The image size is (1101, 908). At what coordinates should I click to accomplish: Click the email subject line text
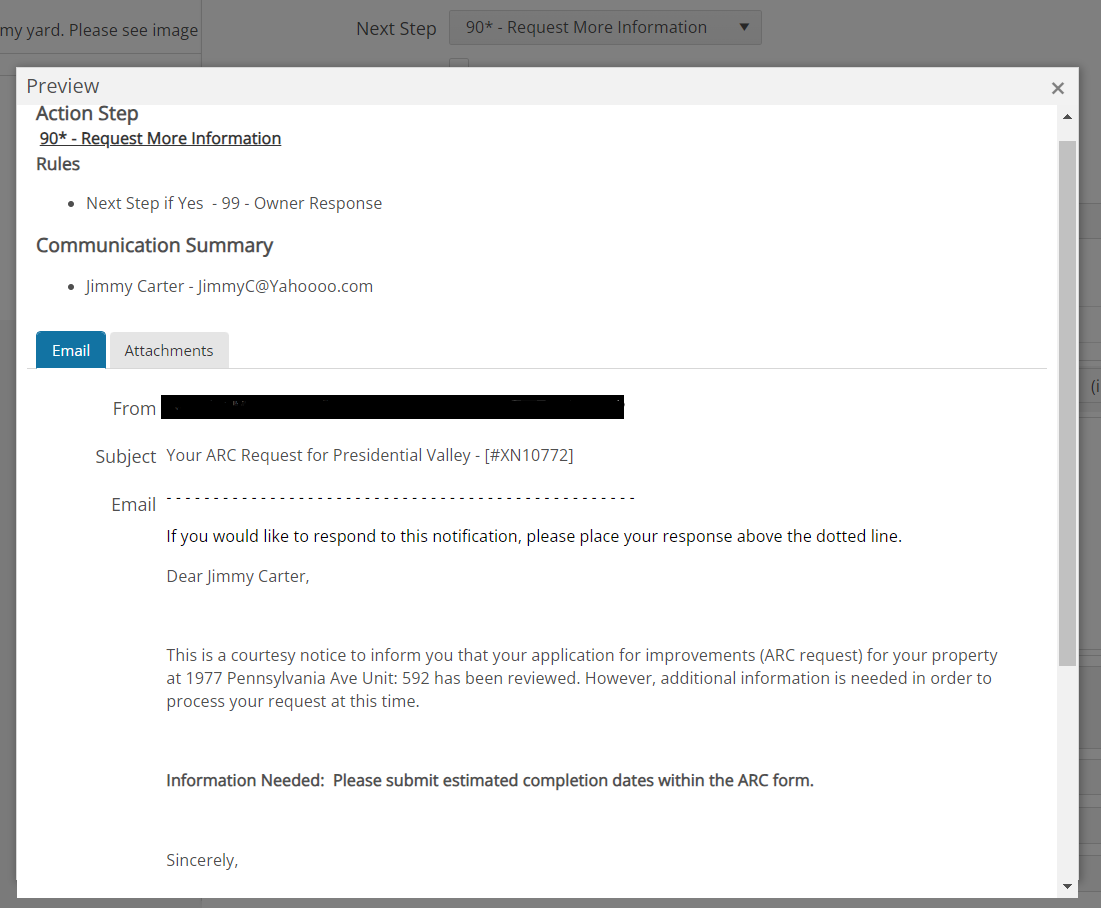click(370, 455)
